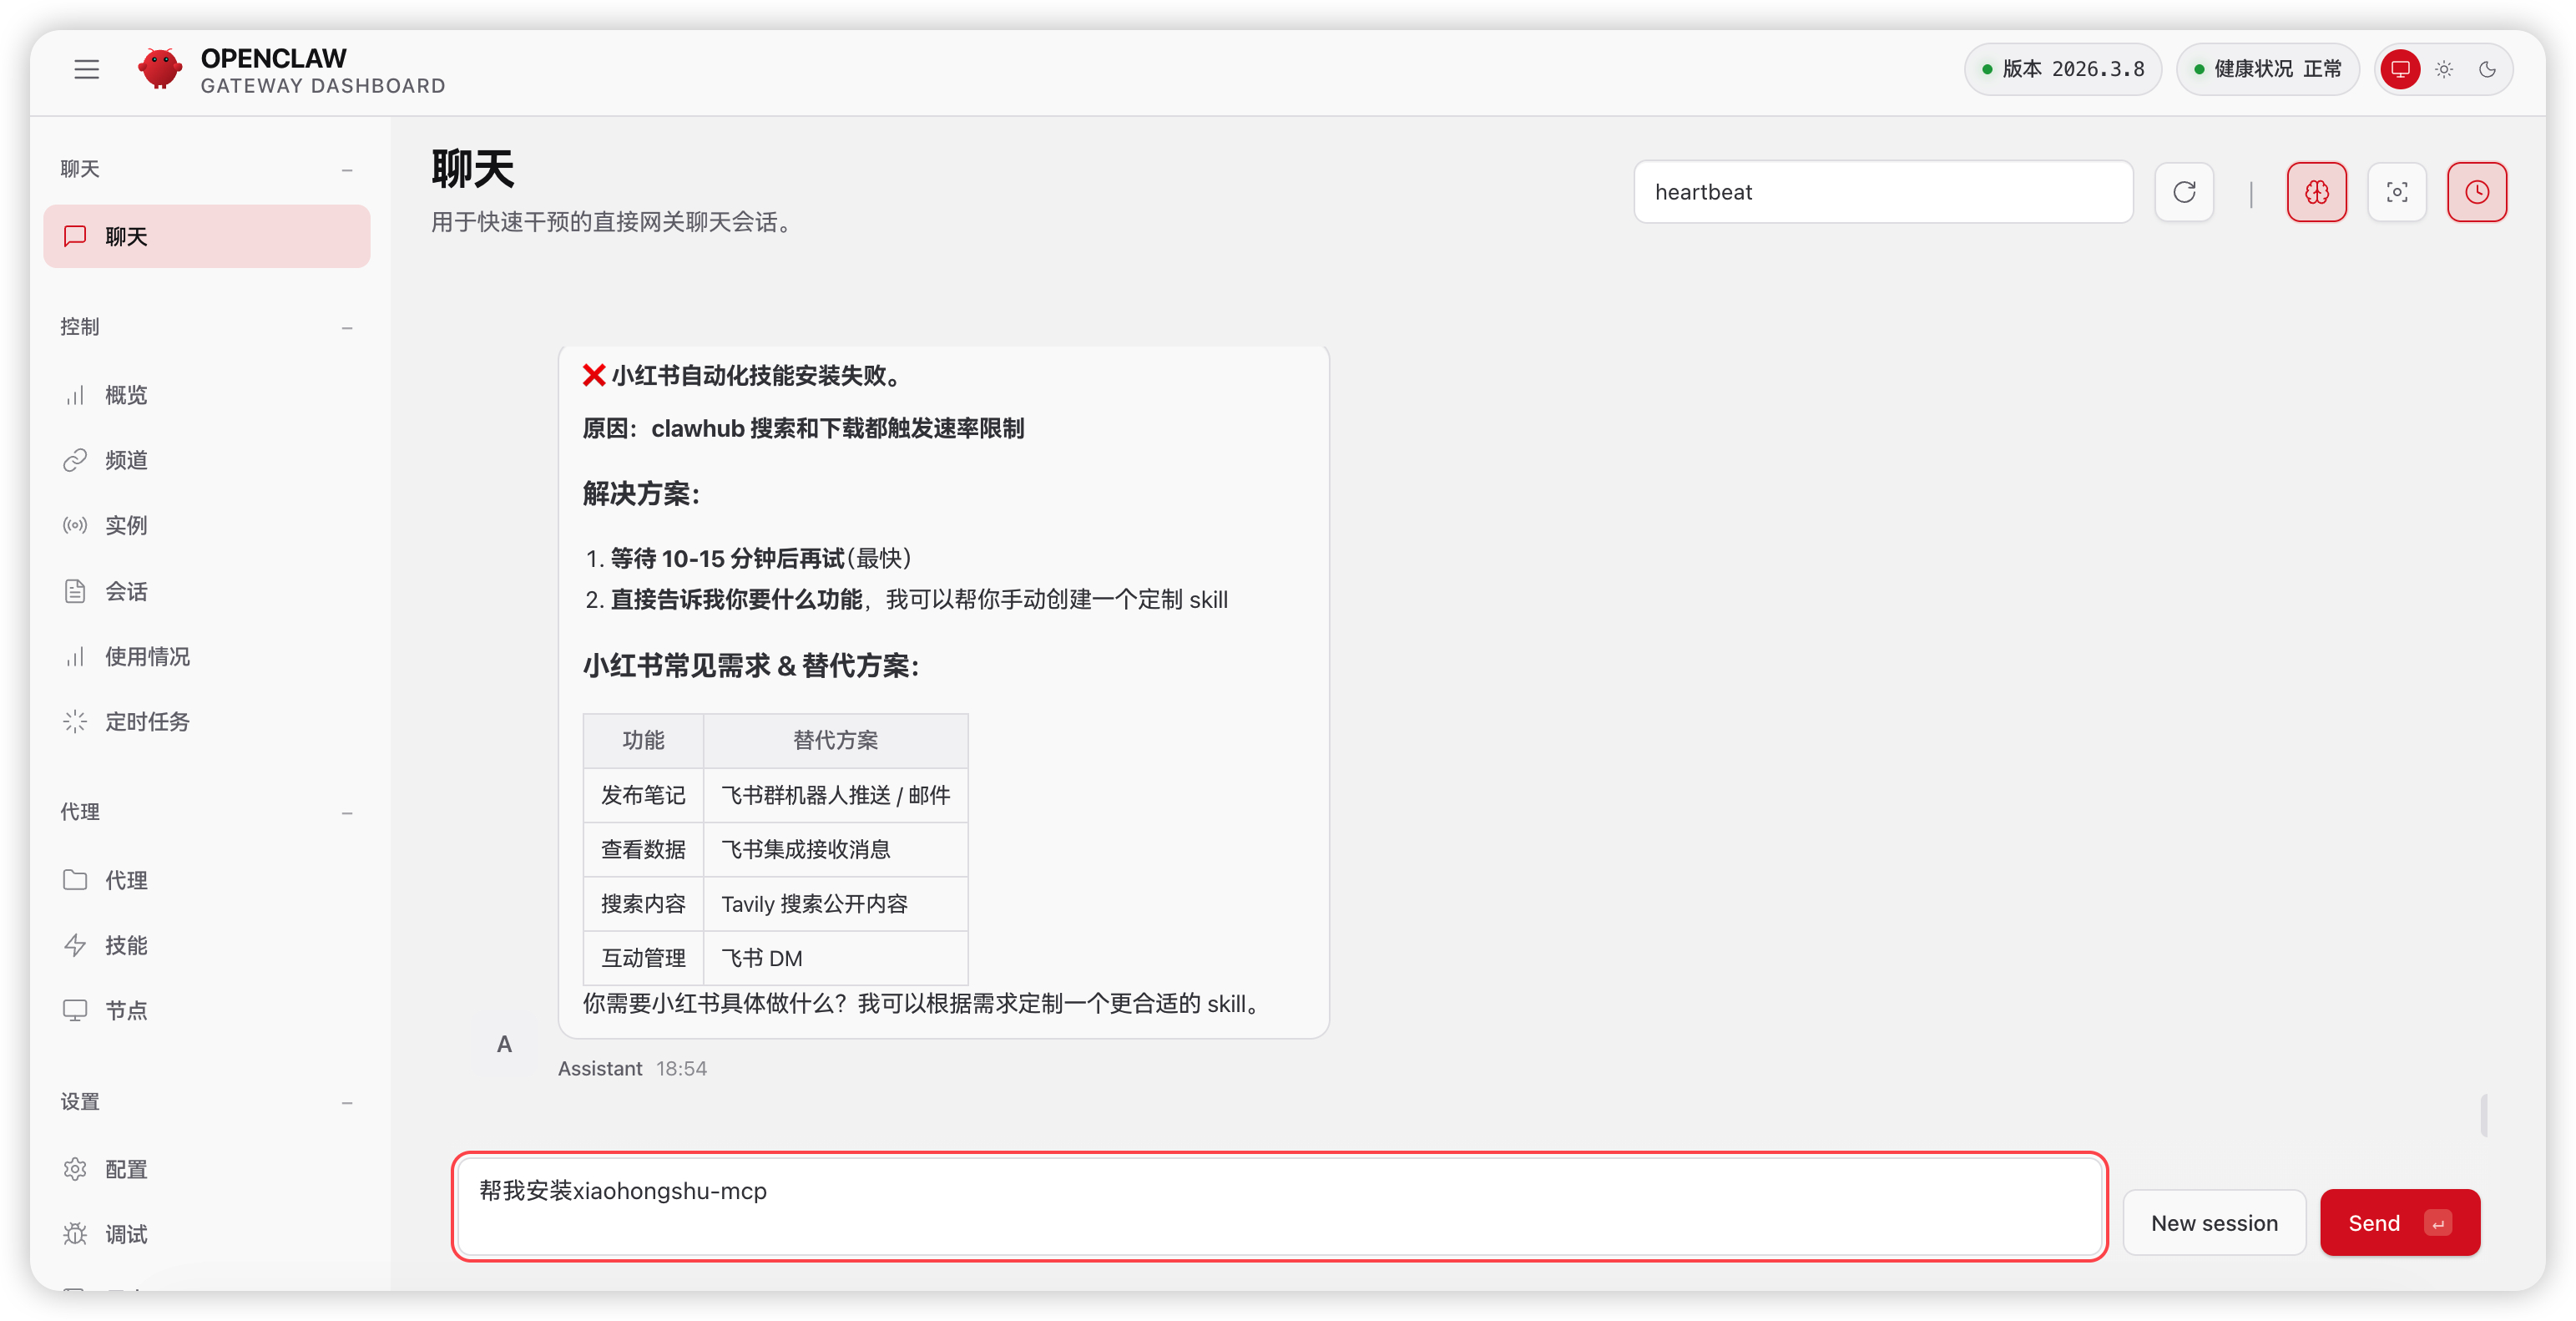Open the 调试 (debug) panel from sidebar
The height and width of the screenshot is (1321, 2576).
127,1234
